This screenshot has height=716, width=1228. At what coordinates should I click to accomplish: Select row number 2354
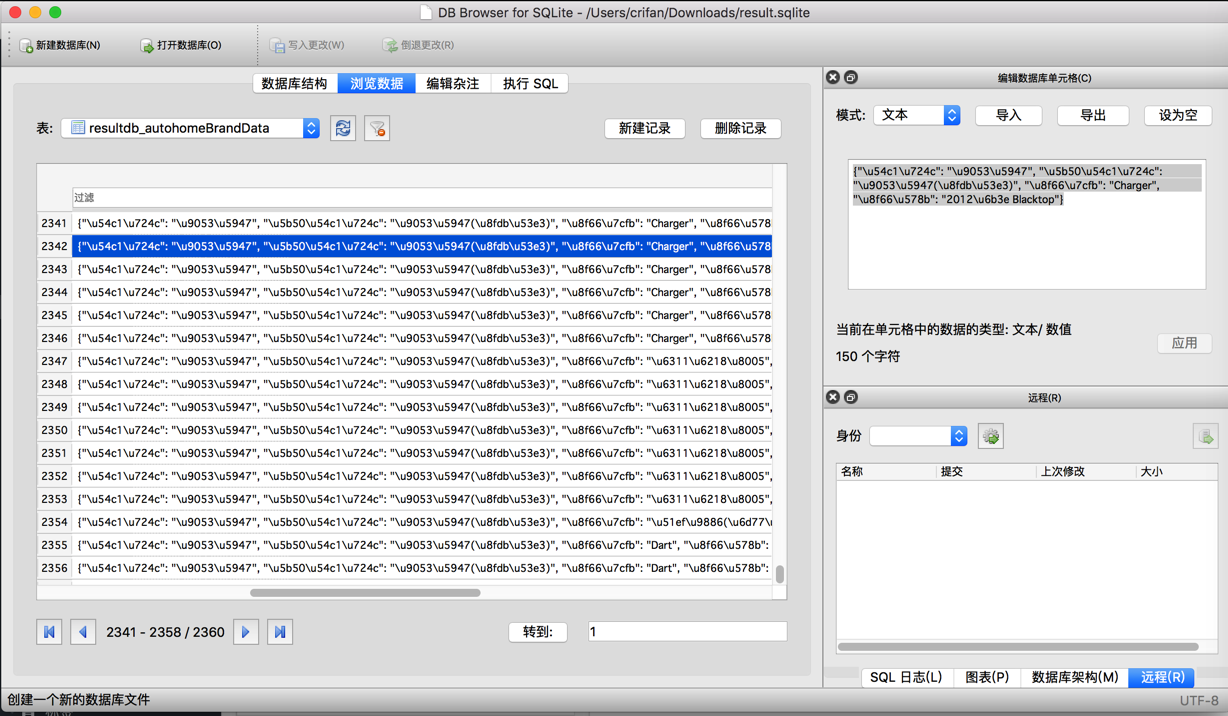tap(54, 522)
